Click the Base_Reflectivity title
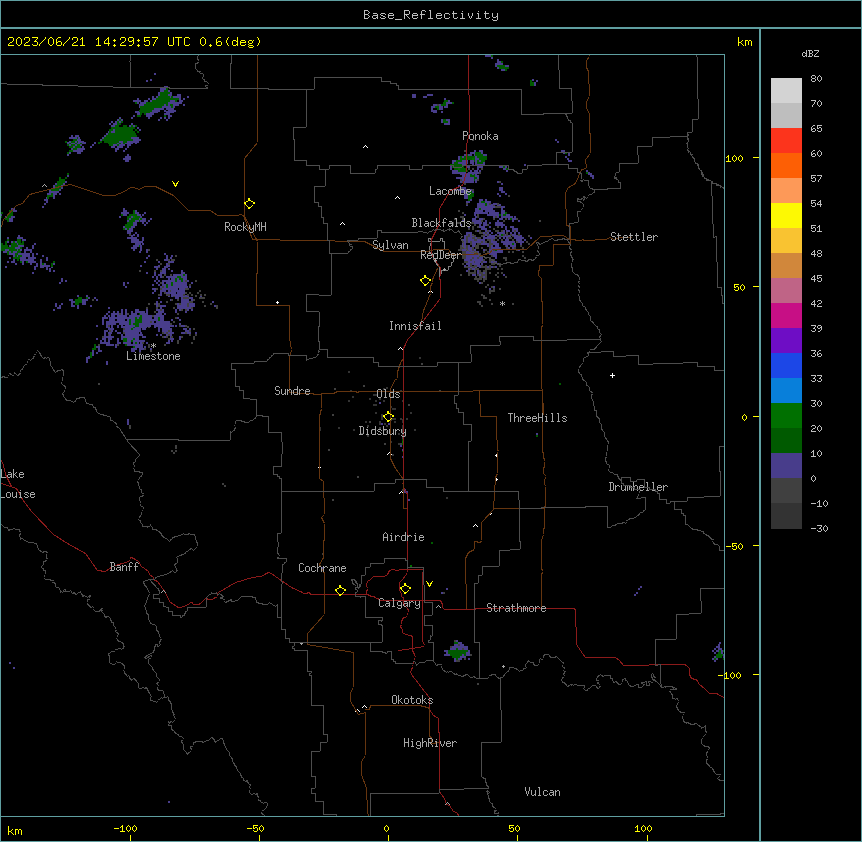 click(431, 15)
